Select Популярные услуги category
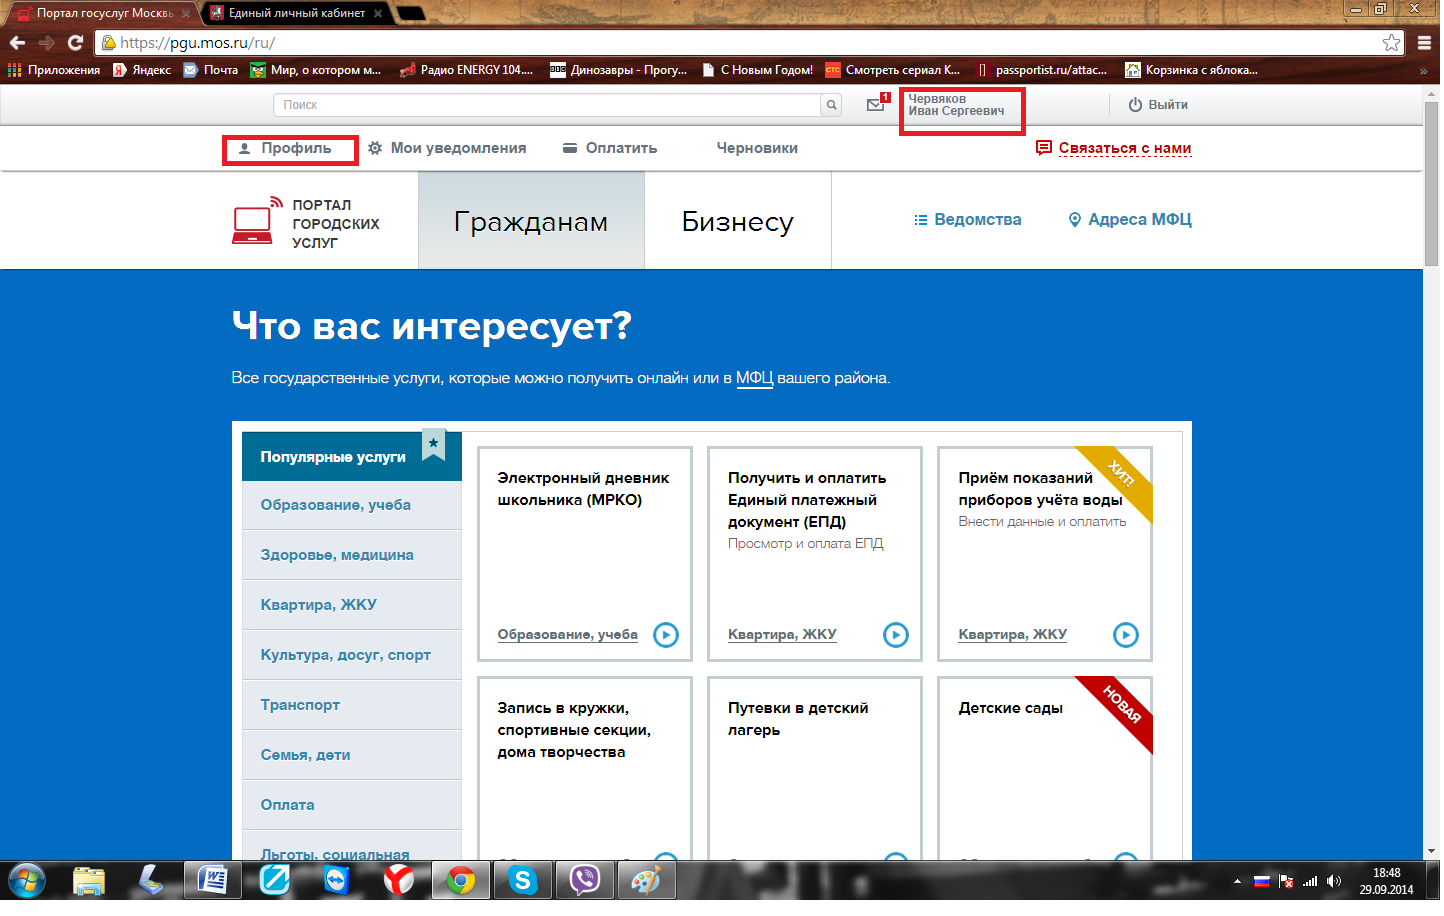 (x=352, y=457)
